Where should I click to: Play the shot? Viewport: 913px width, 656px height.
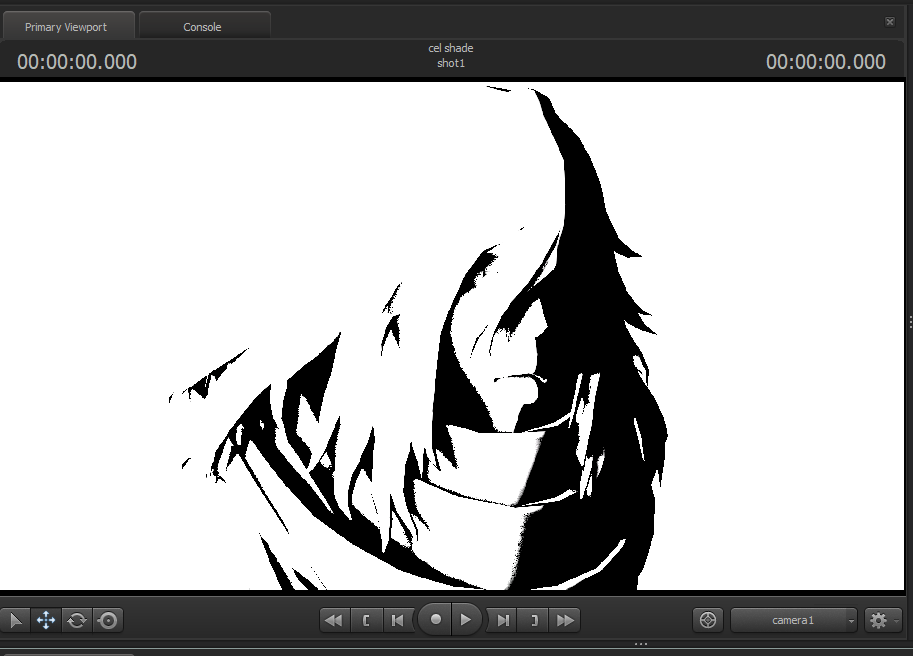coord(466,619)
